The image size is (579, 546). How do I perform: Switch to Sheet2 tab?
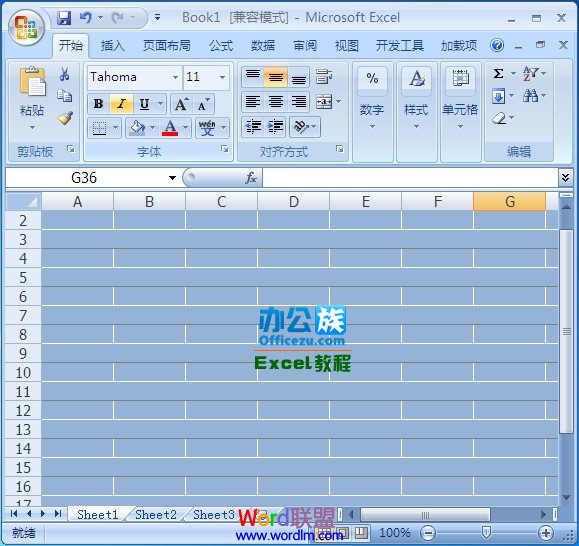[155, 514]
